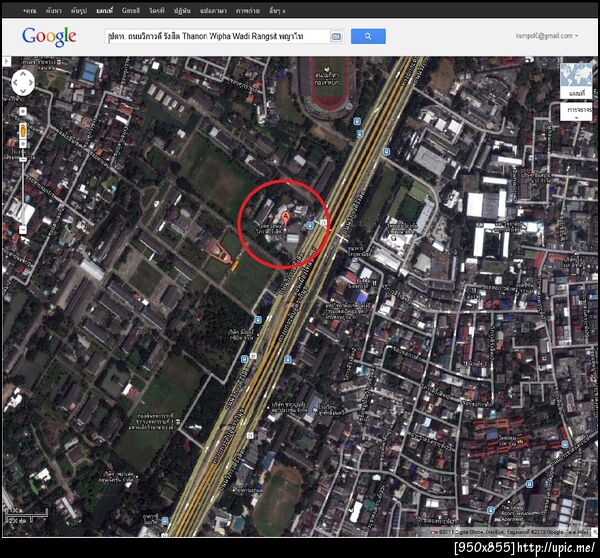
Task: Collapse the overview map arrow at bottom right
Action: 595,532
